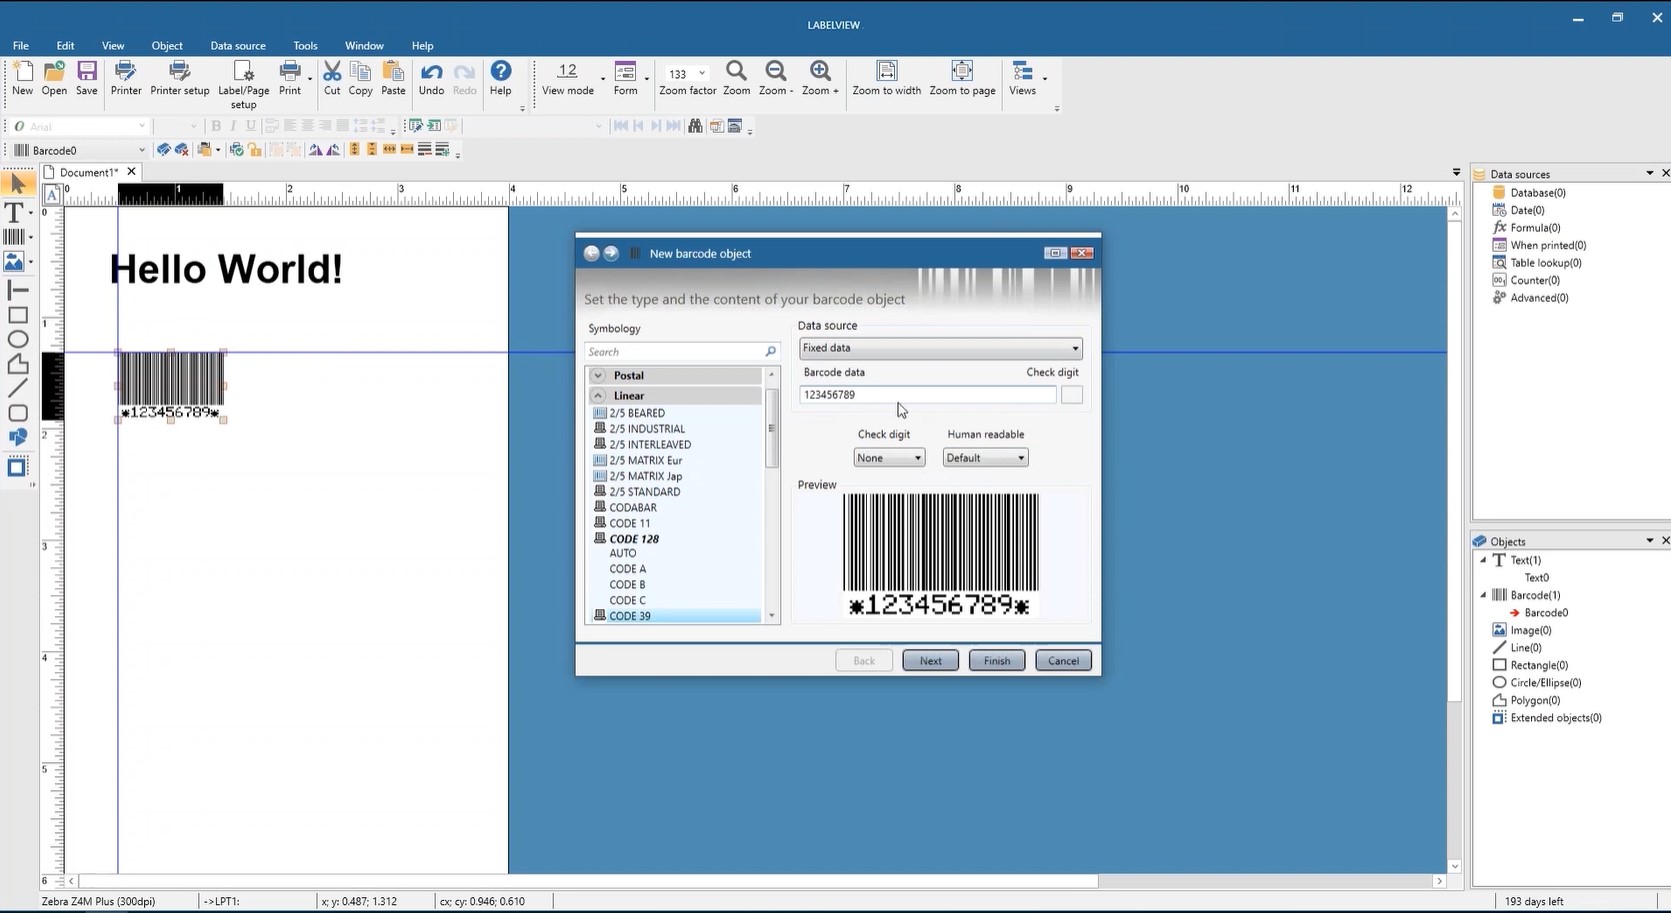The height and width of the screenshot is (913, 1671).
Task: Select the Polygon drawing tool
Action: pyautogui.click(x=18, y=364)
